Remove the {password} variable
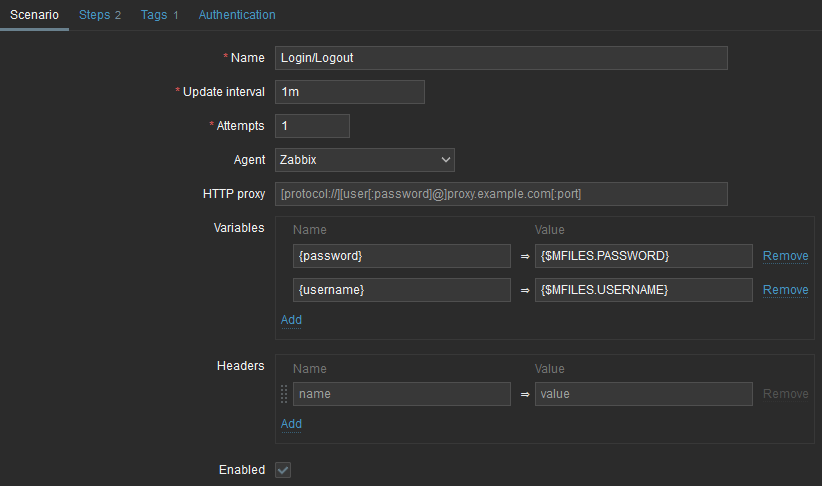Screen dimensions: 822x486 click(x=785, y=256)
